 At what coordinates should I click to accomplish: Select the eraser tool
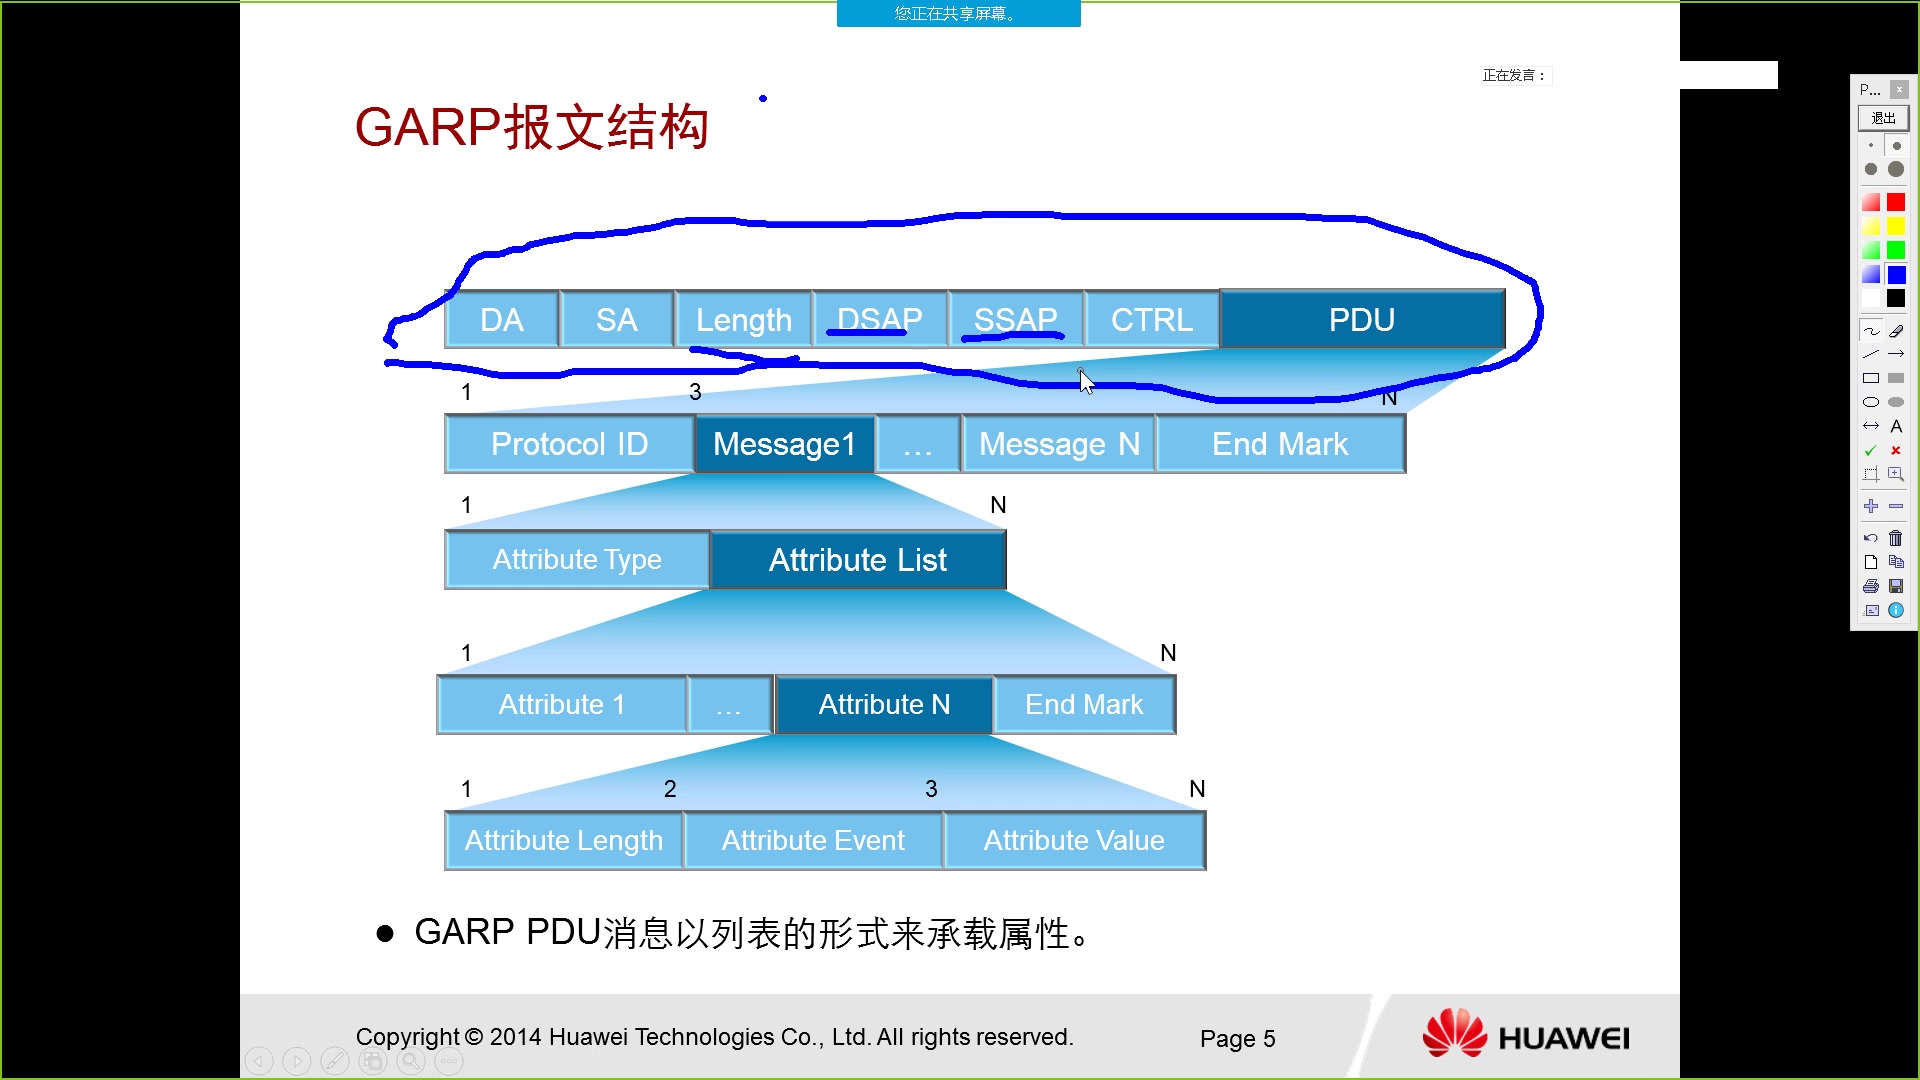1896,331
